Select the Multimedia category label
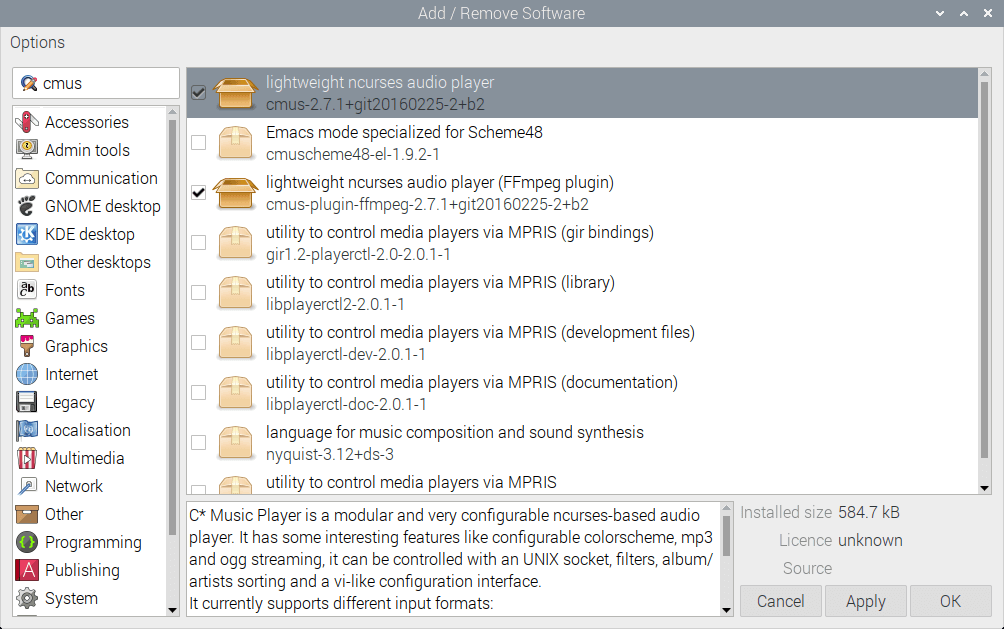This screenshot has height=629, width=1004. pos(85,459)
